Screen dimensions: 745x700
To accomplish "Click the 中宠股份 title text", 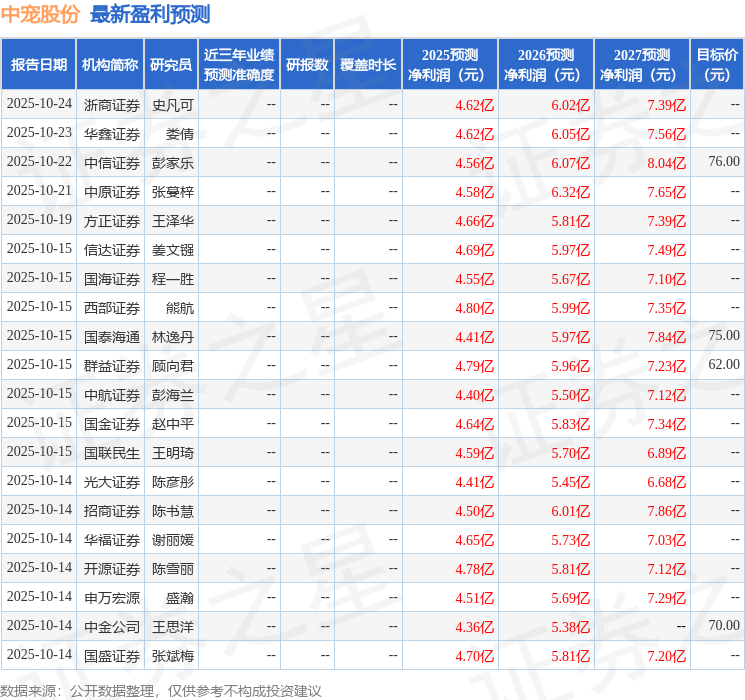I will click(40, 14).
